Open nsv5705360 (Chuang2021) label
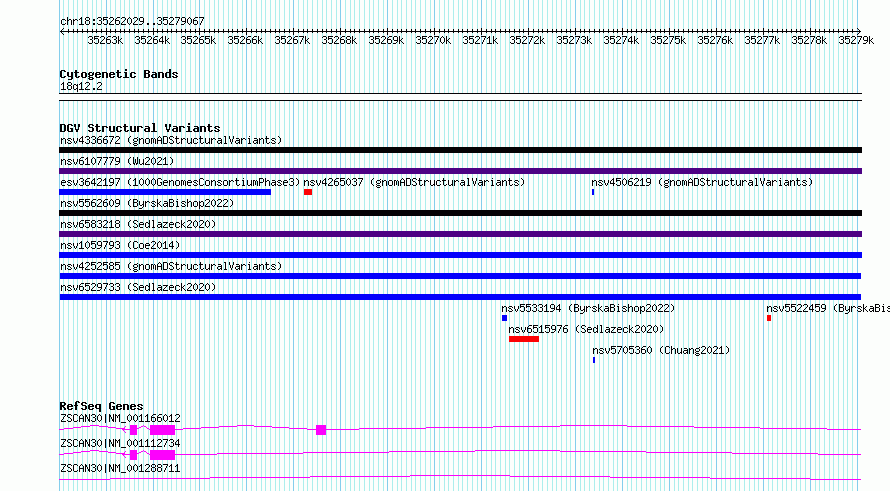 [x=661, y=350]
